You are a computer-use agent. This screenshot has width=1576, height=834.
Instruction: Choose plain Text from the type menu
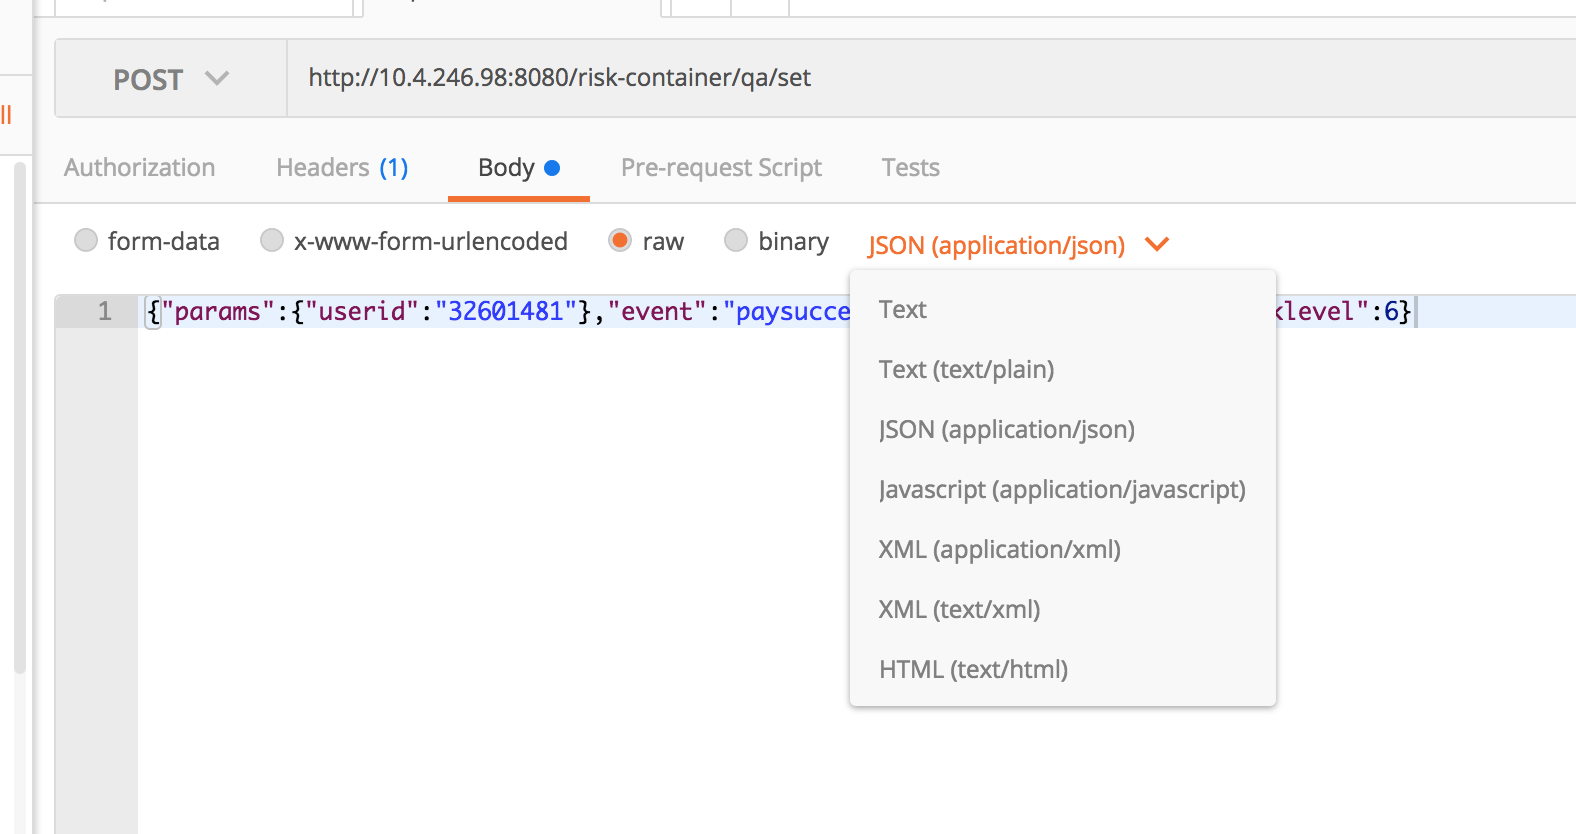click(903, 310)
